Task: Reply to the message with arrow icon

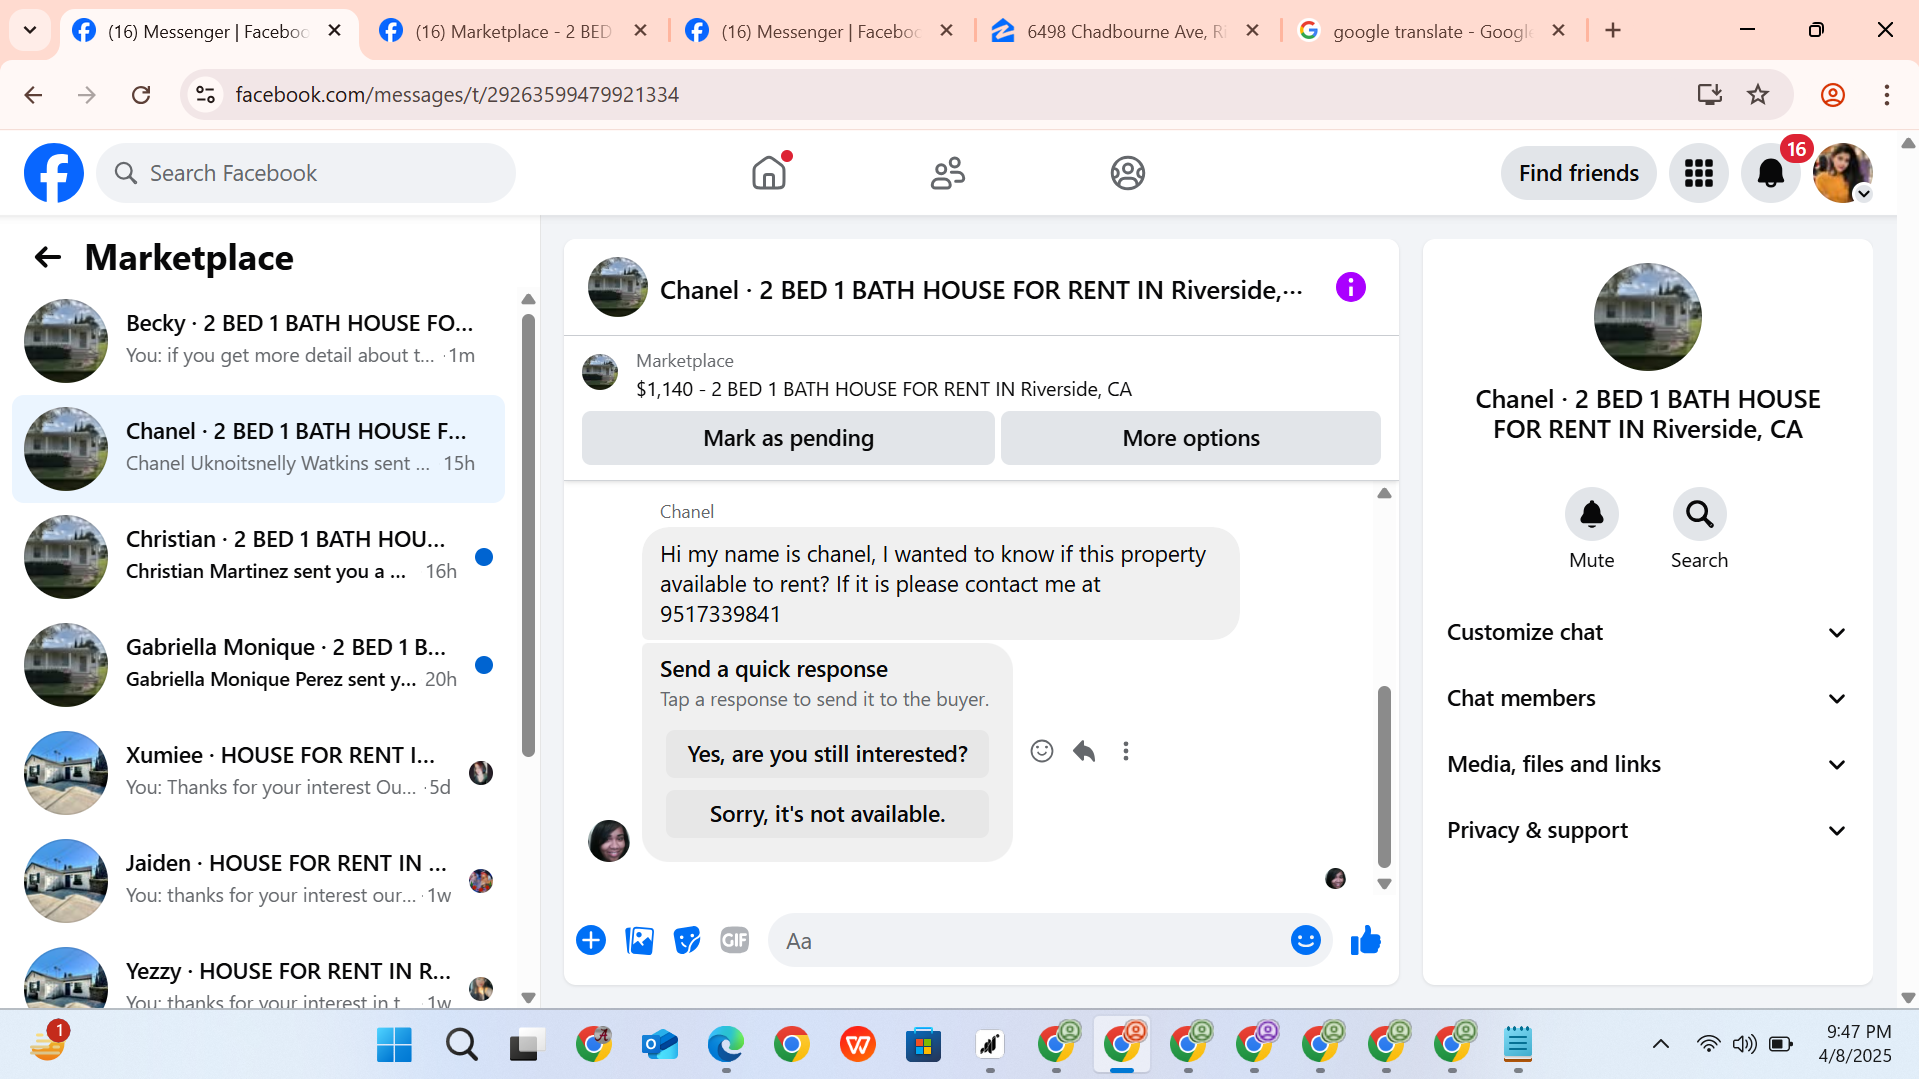Action: point(1084,751)
